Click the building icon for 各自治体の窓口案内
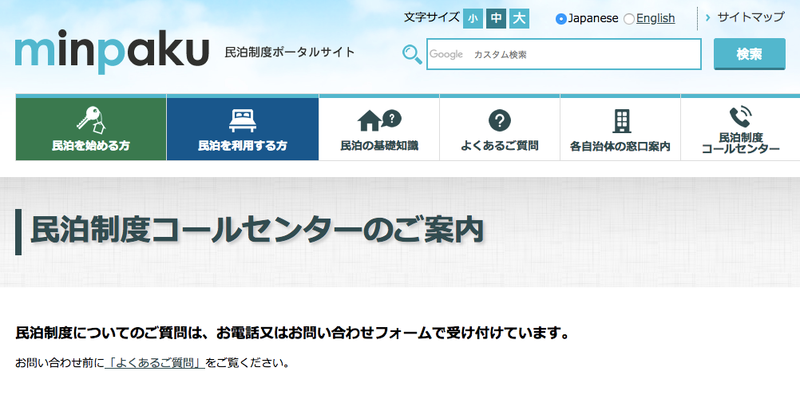This screenshot has height=406, width=800. 620,121
